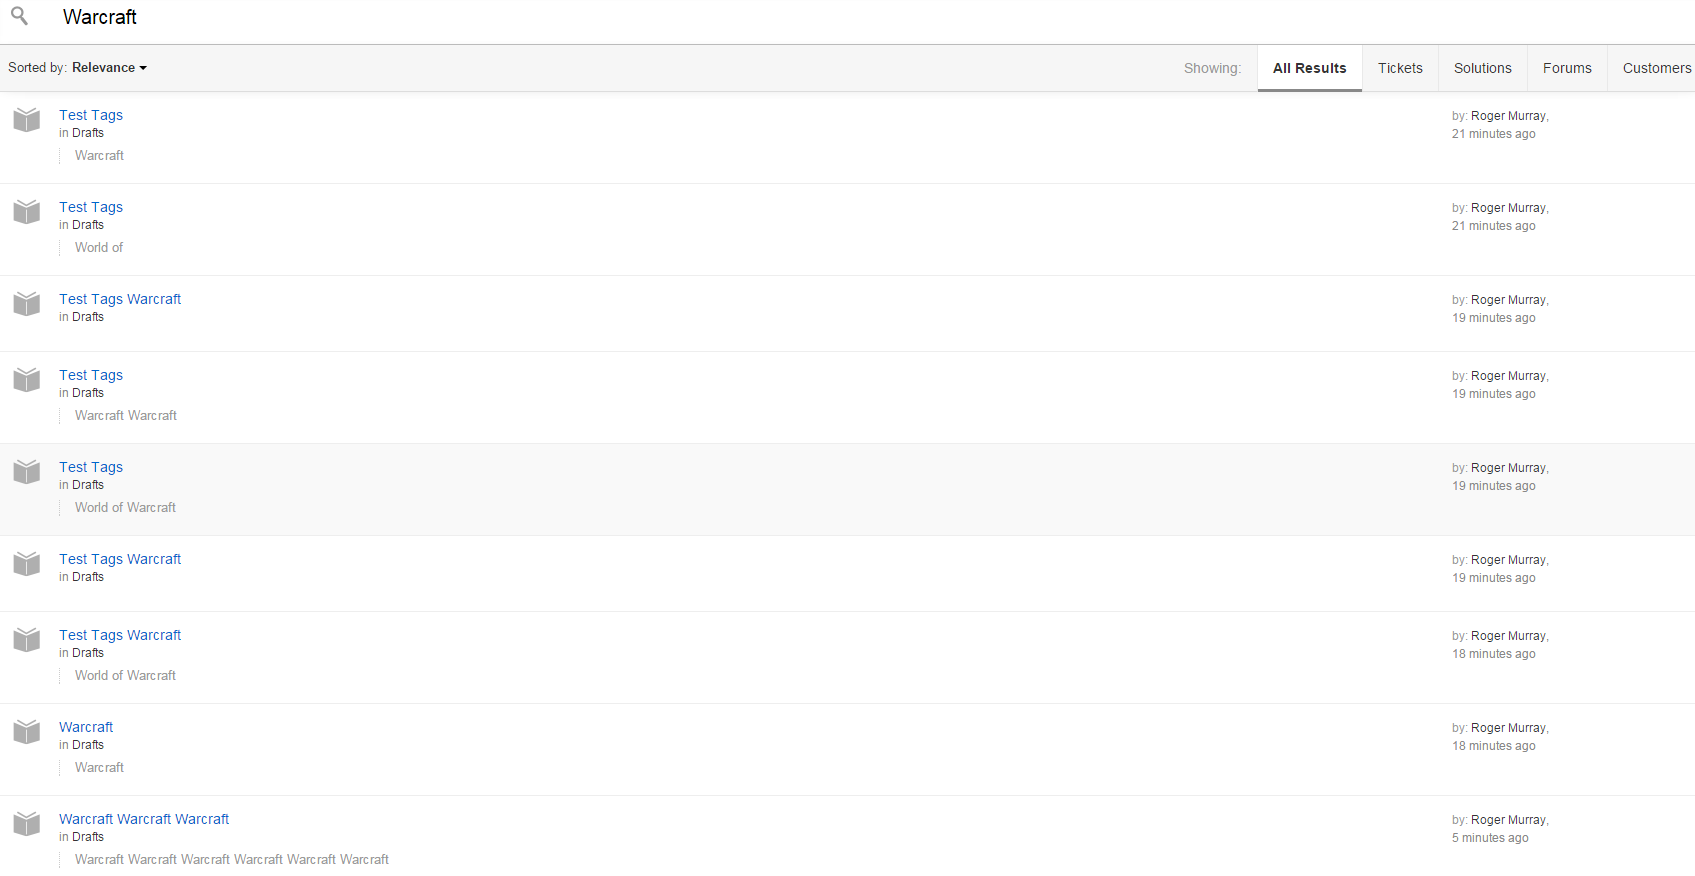Click the article icon for Test Tags with 'World of Warcraft' snippet

(27, 471)
